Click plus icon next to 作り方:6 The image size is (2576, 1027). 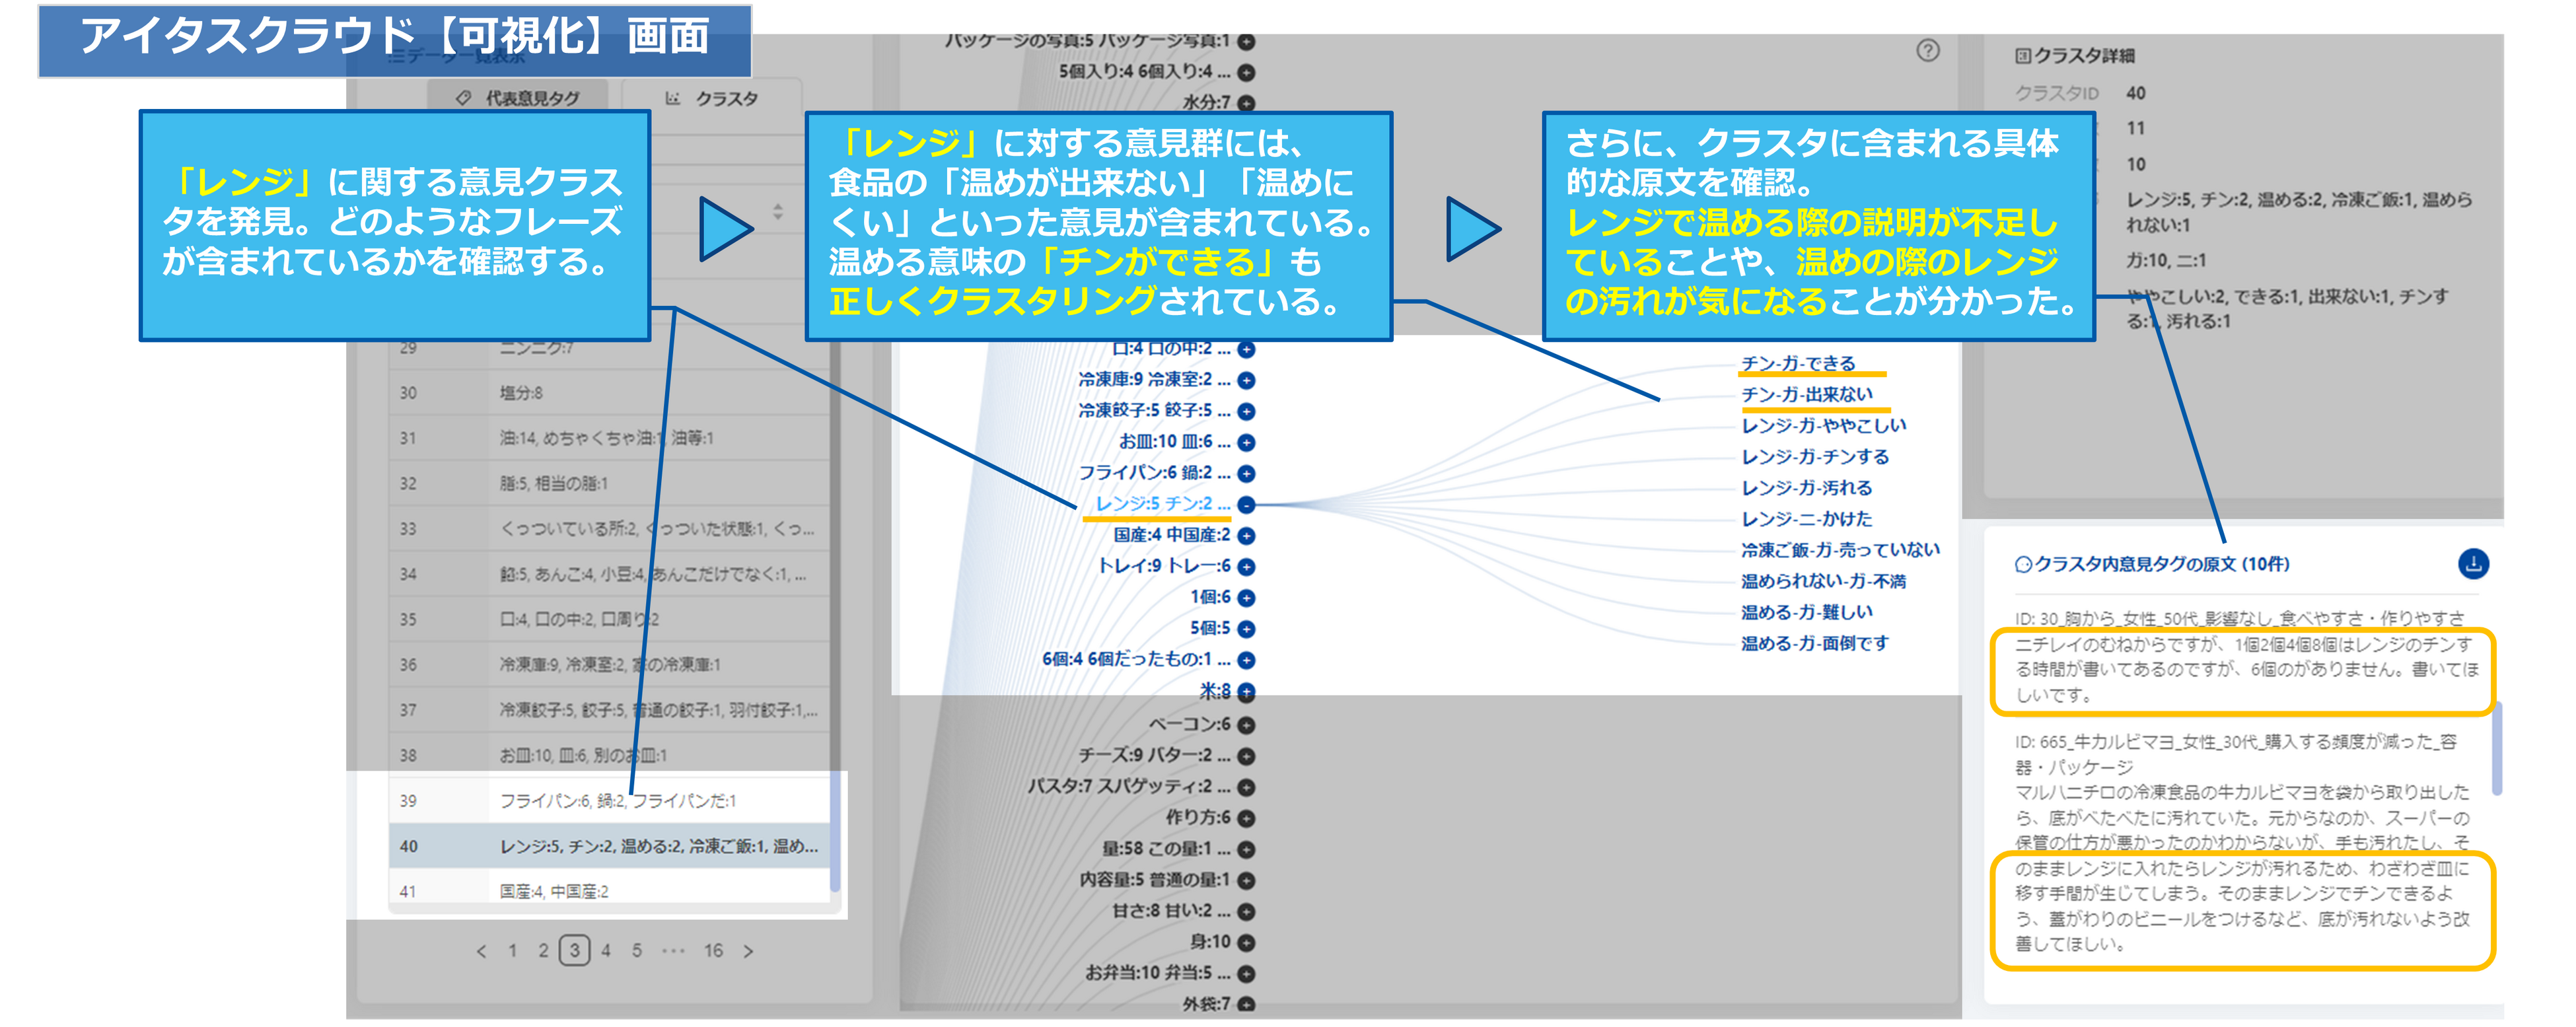tap(1246, 818)
